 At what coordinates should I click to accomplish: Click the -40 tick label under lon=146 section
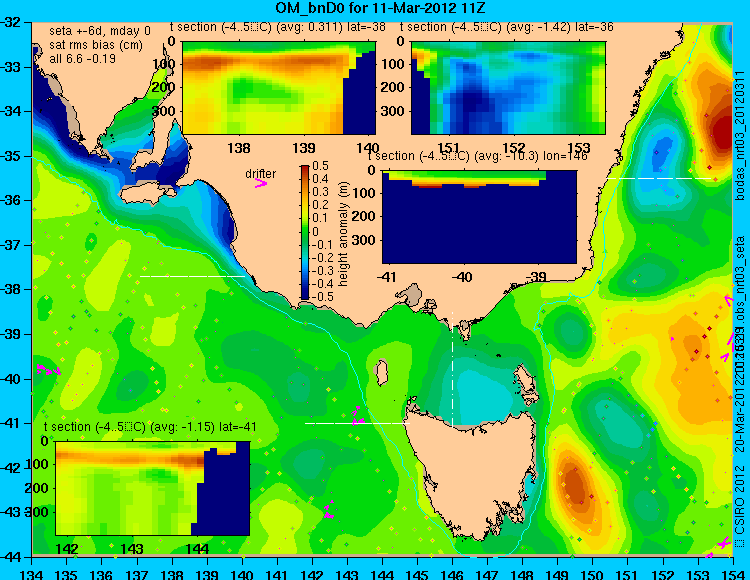tap(463, 277)
